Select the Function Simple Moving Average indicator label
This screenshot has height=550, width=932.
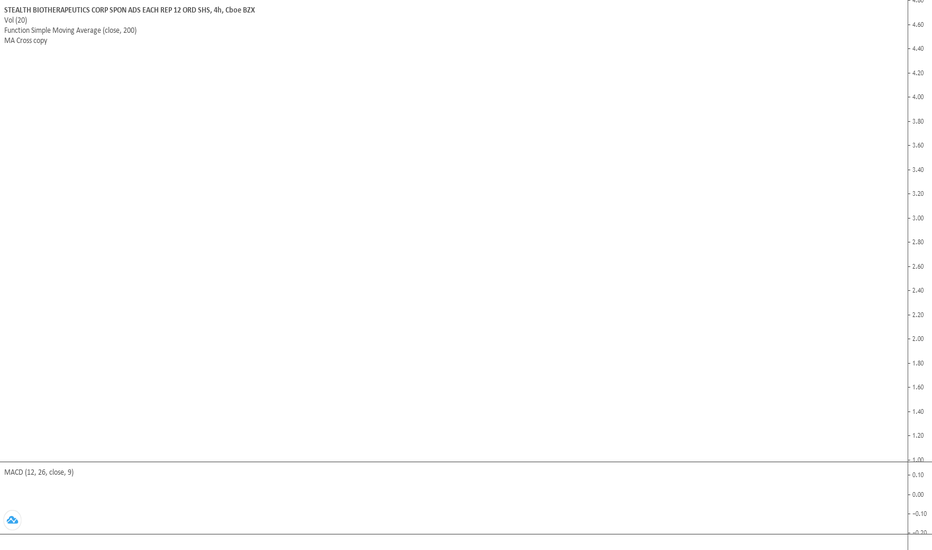pyautogui.click(x=70, y=30)
